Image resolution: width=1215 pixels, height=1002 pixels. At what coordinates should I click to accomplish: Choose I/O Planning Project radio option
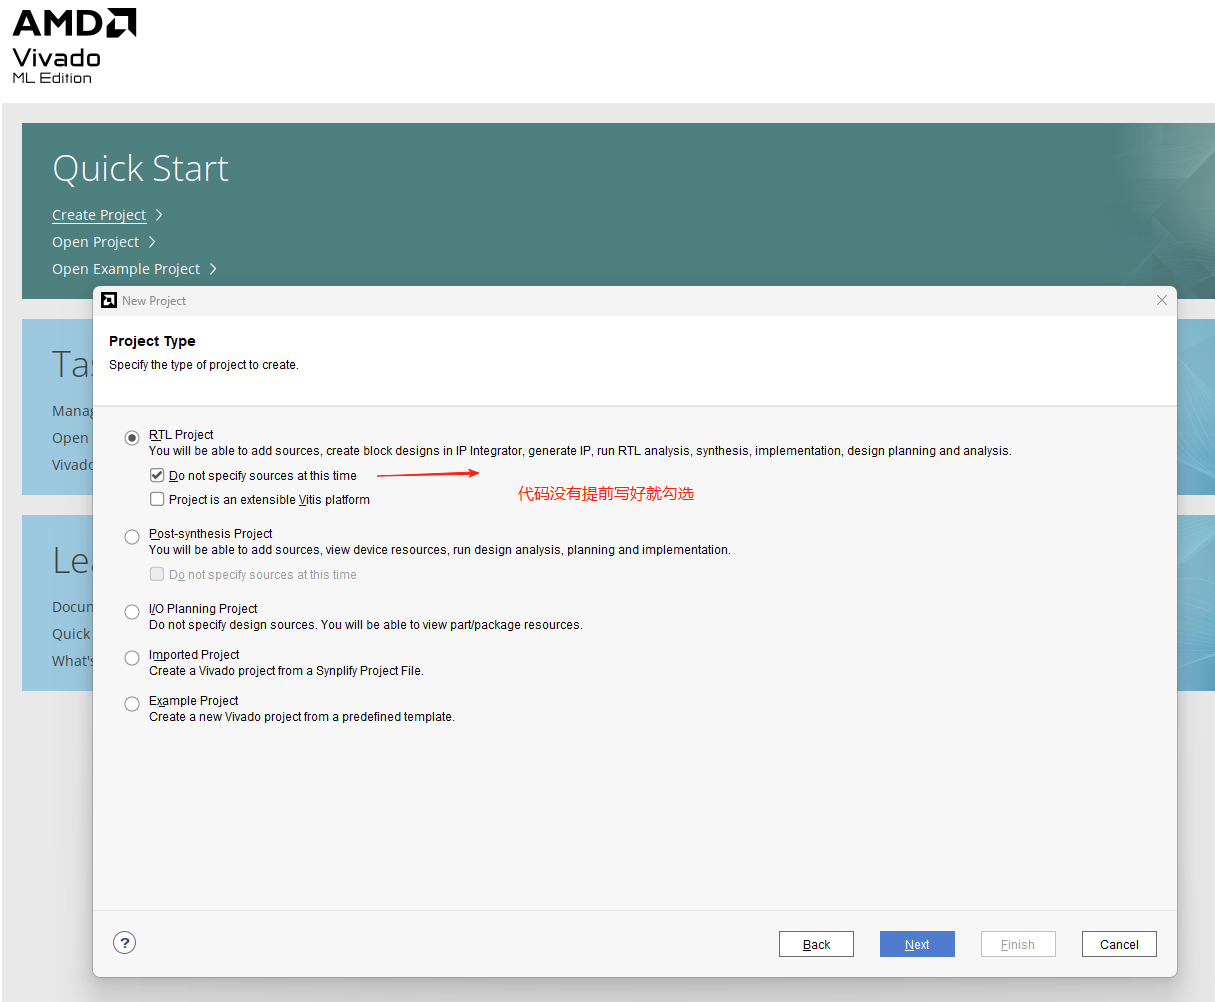click(132, 612)
